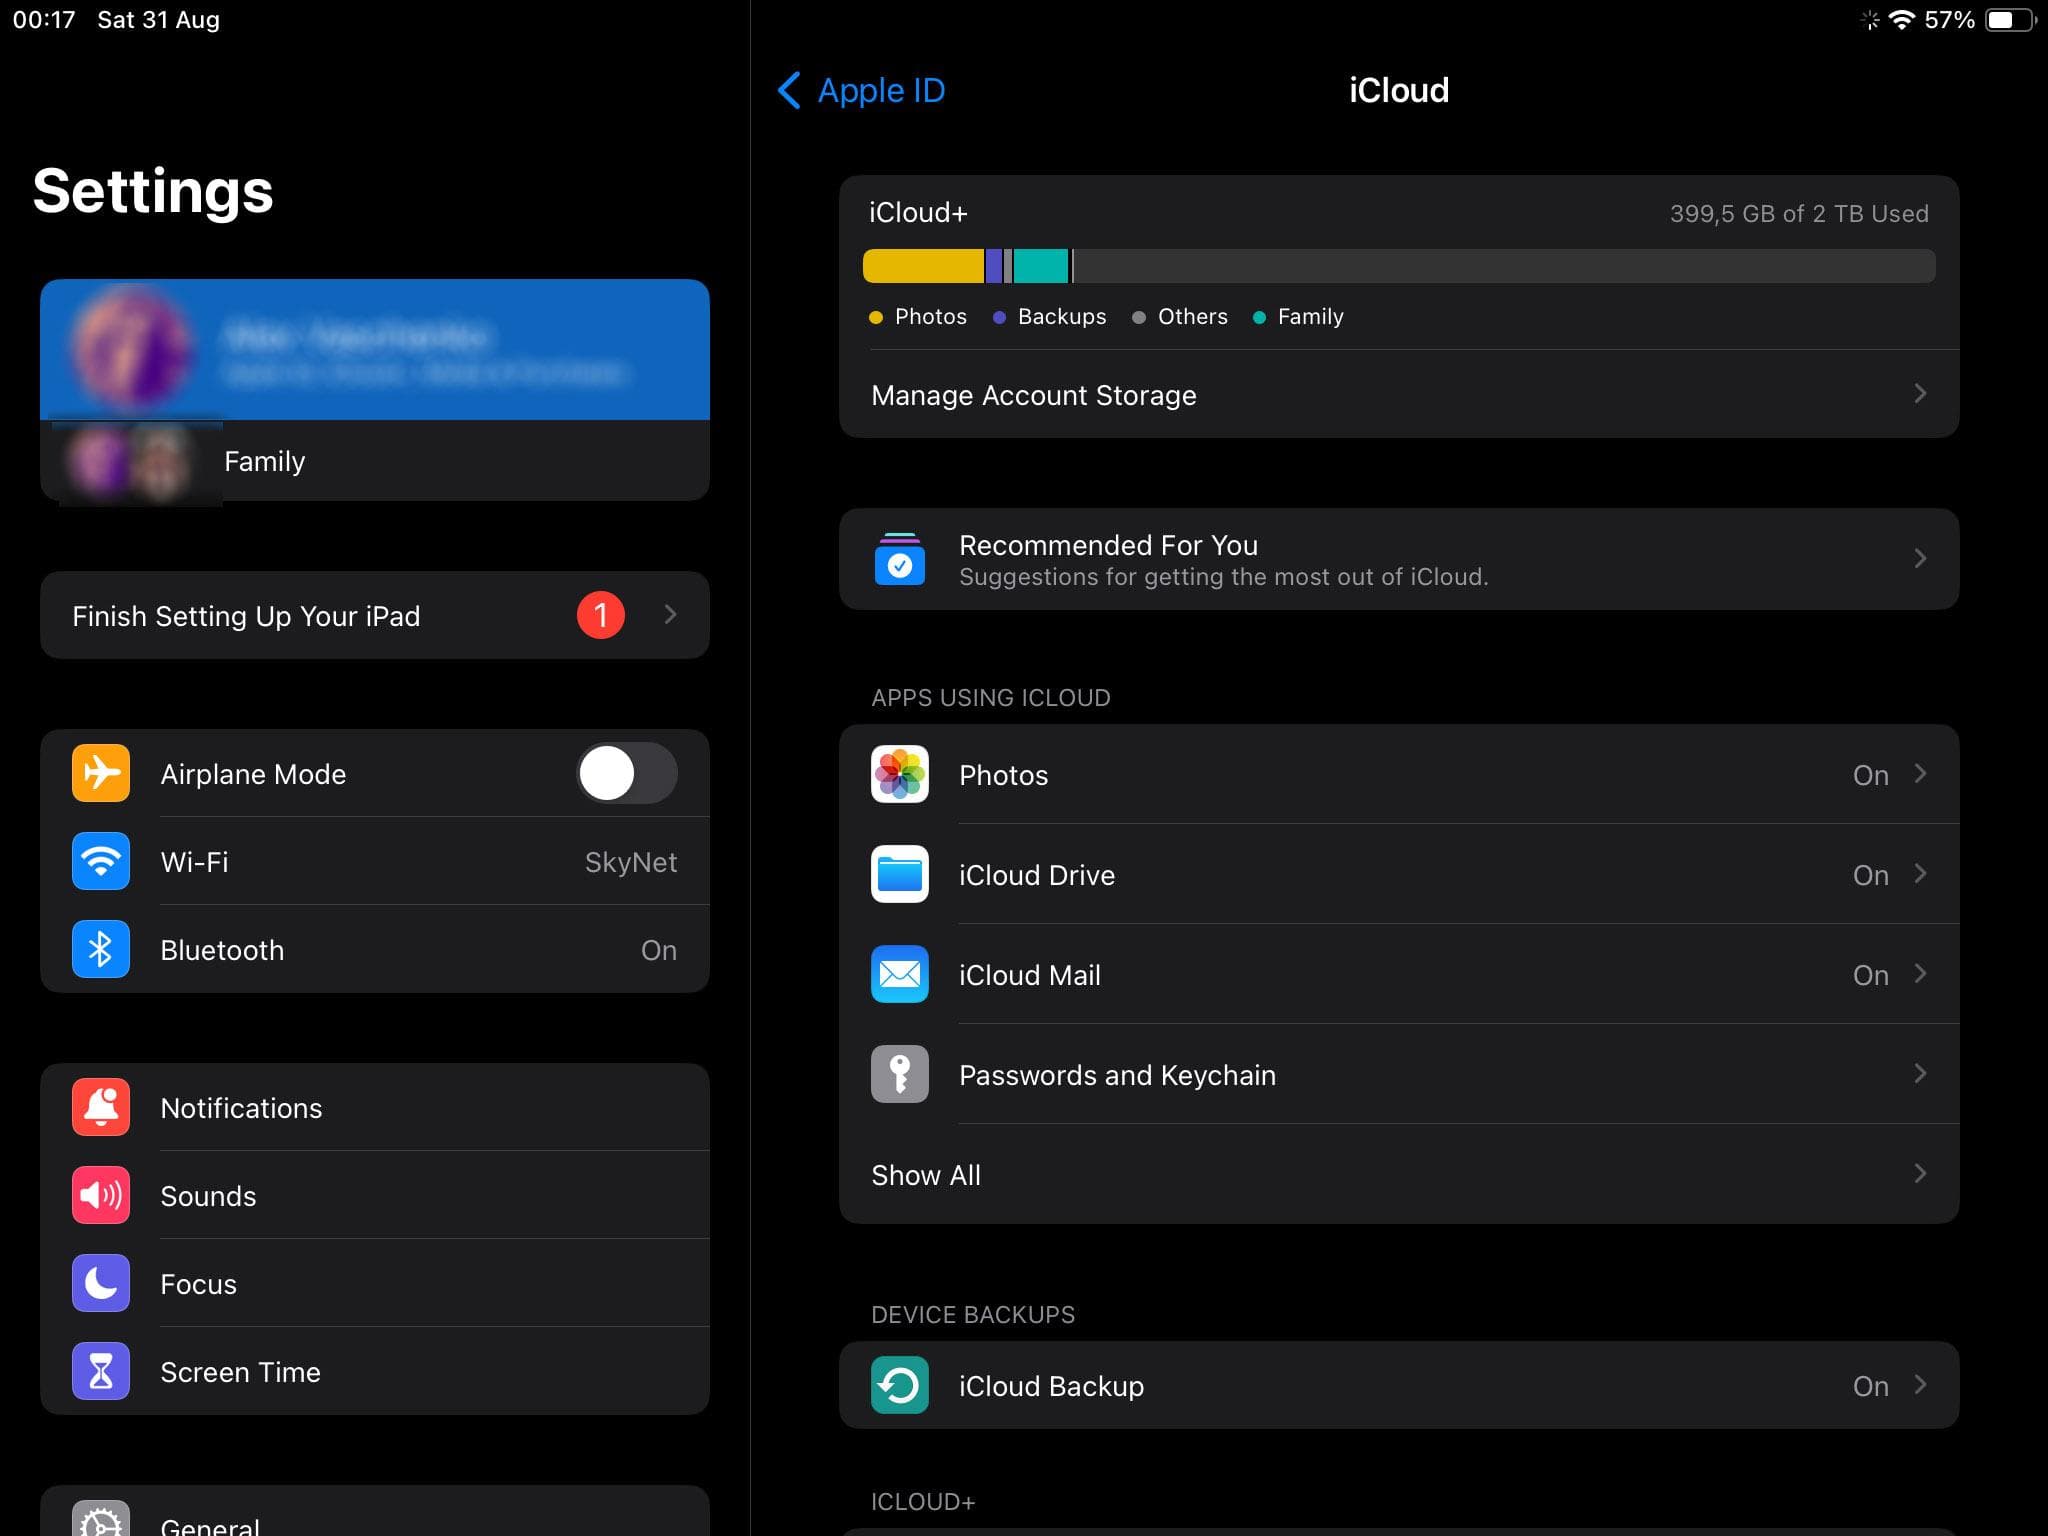The image size is (2048, 1536).
Task: Toggle the Airplane Mode switch
Action: (627, 773)
